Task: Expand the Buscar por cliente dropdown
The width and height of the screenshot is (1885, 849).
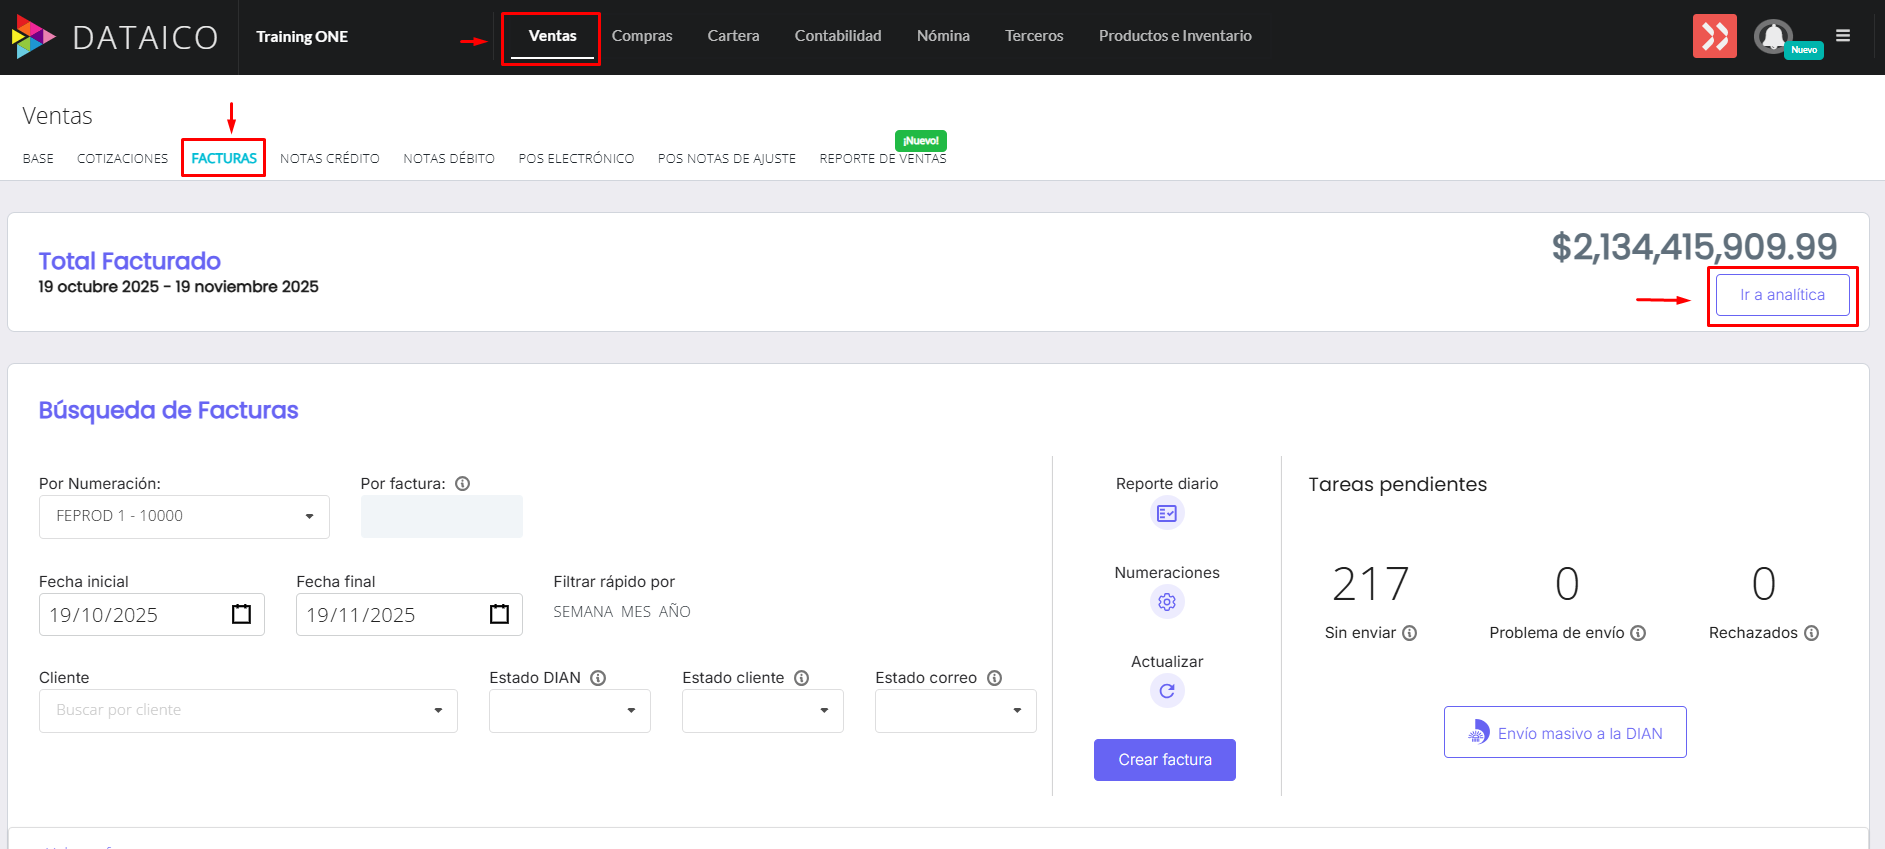Action: tap(248, 710)
